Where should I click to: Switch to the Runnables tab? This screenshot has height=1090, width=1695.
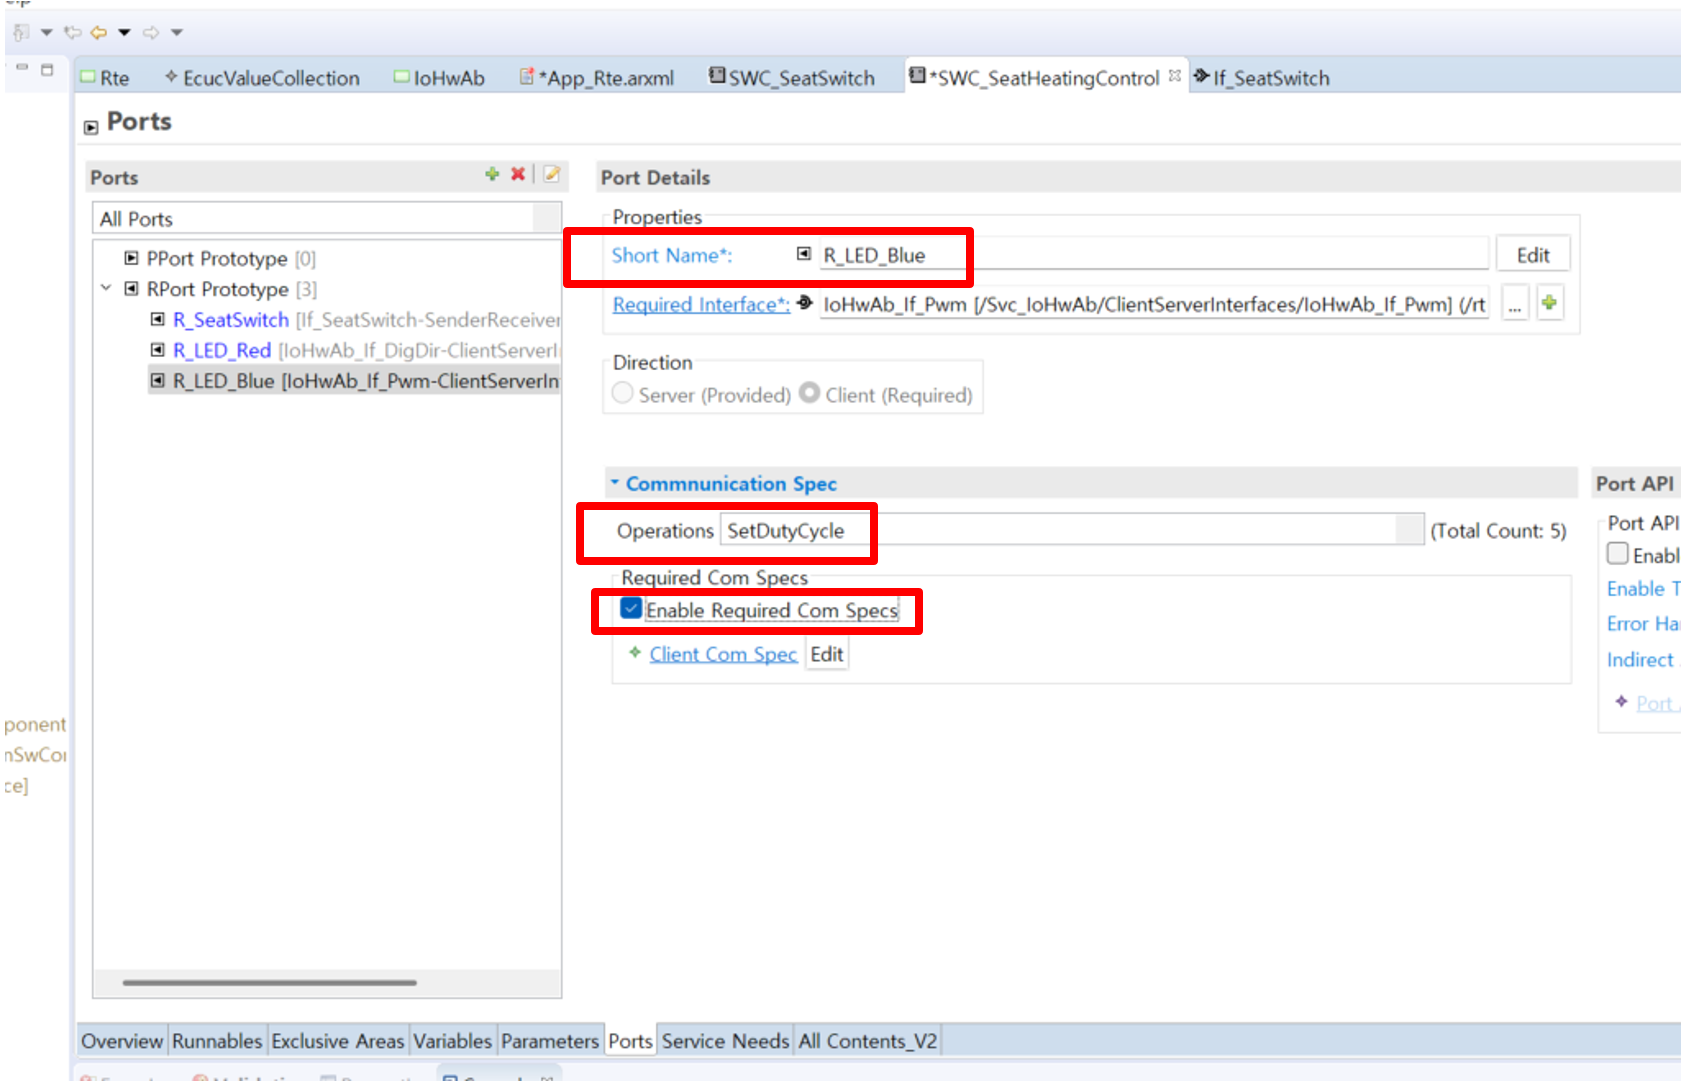click(x=216, y=1041)
